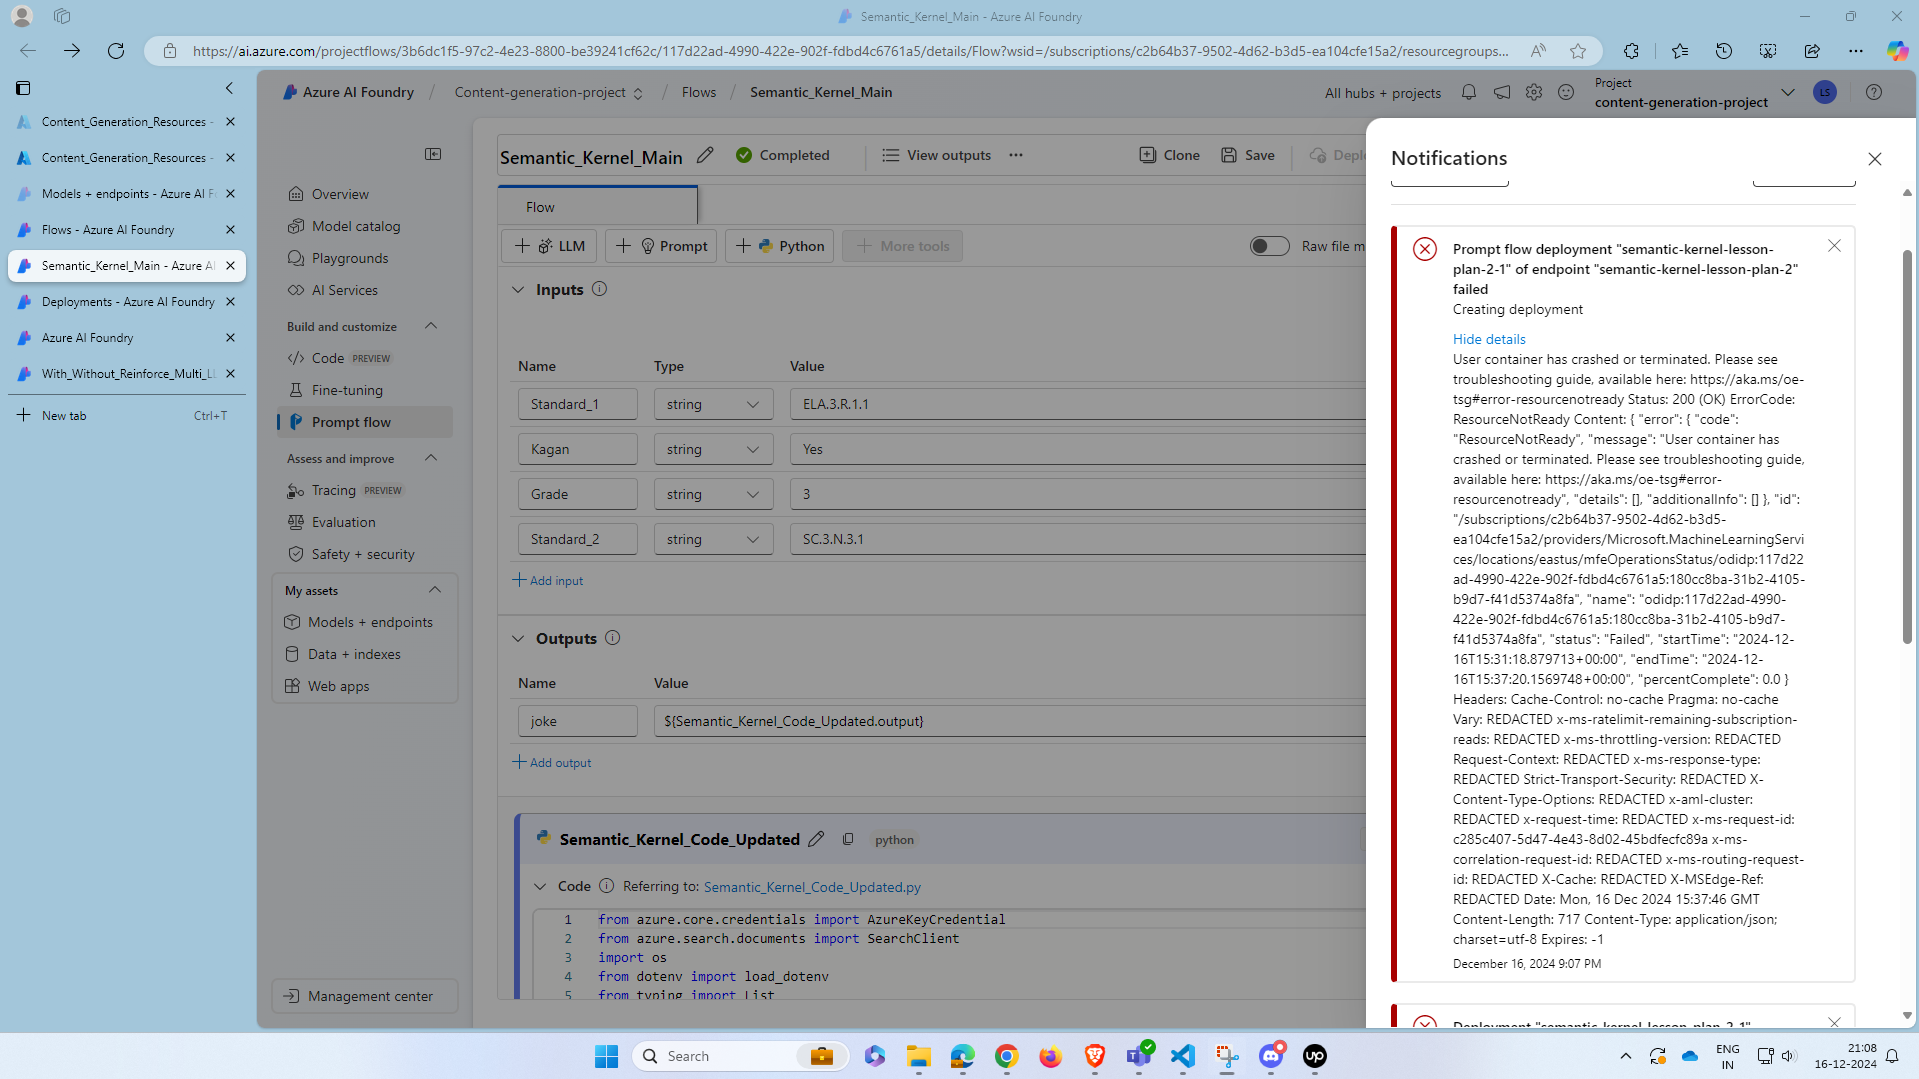Viewport: 1919px width, 1079px height.
Task: Open the help question mark icon
Action: 1874,92
